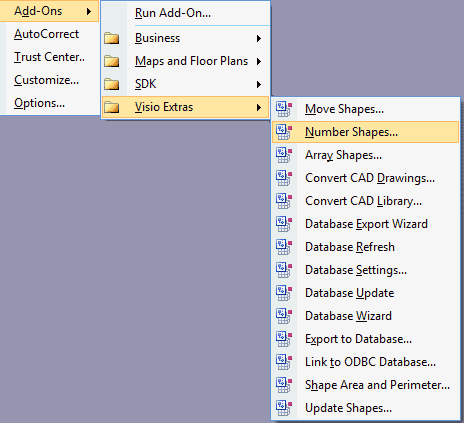Click the icon beside Convert CAD Drawings
The width and height of the screenshot is (464, 423).
(x=284, y=178)
